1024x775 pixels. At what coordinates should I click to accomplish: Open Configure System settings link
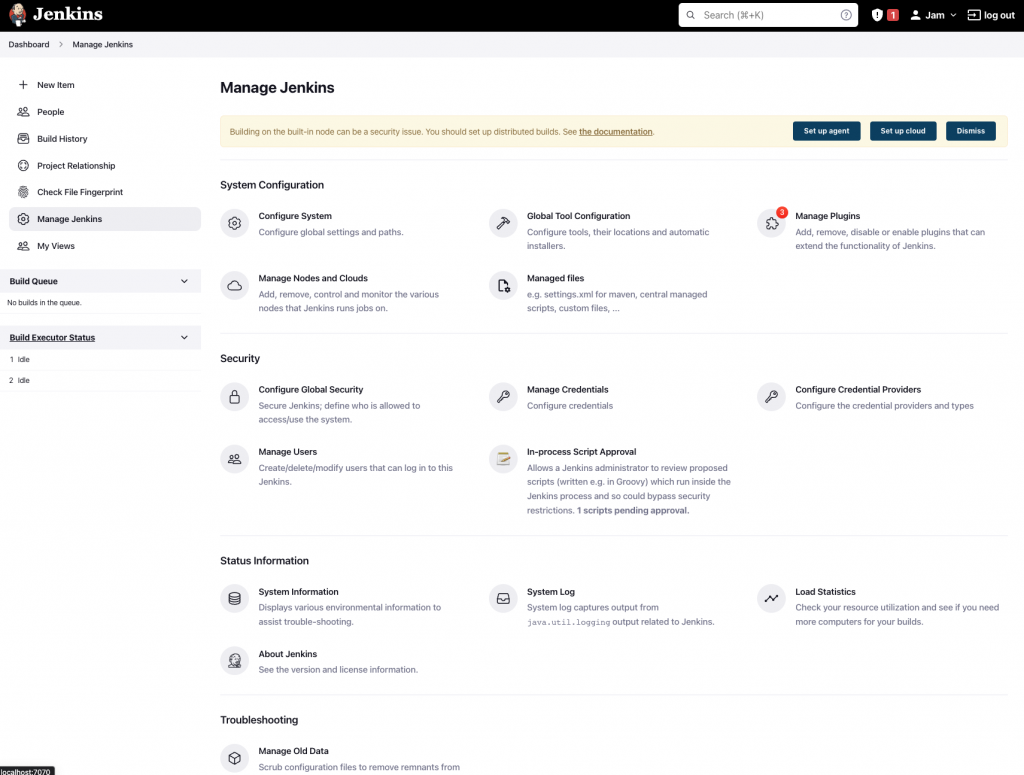click(295, 216)
